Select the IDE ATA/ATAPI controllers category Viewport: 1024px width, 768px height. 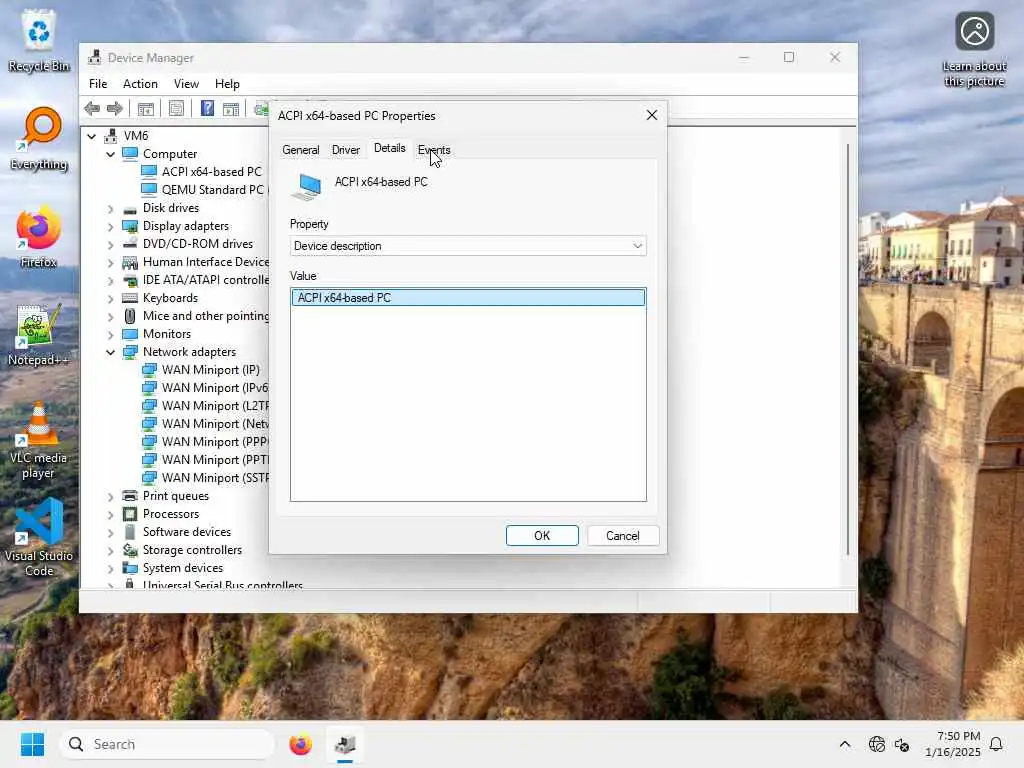tap(196, 280)
